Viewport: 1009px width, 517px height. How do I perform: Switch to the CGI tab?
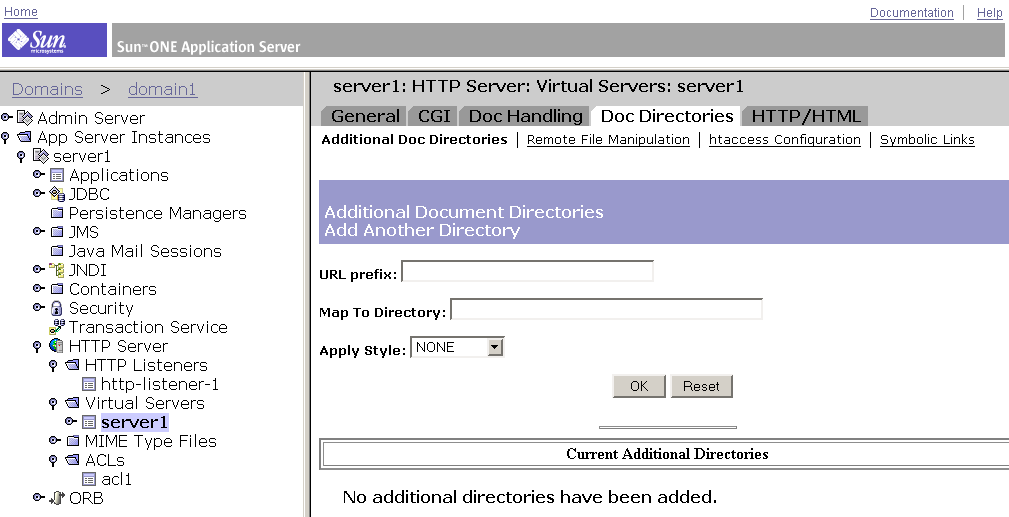point(434,116)
